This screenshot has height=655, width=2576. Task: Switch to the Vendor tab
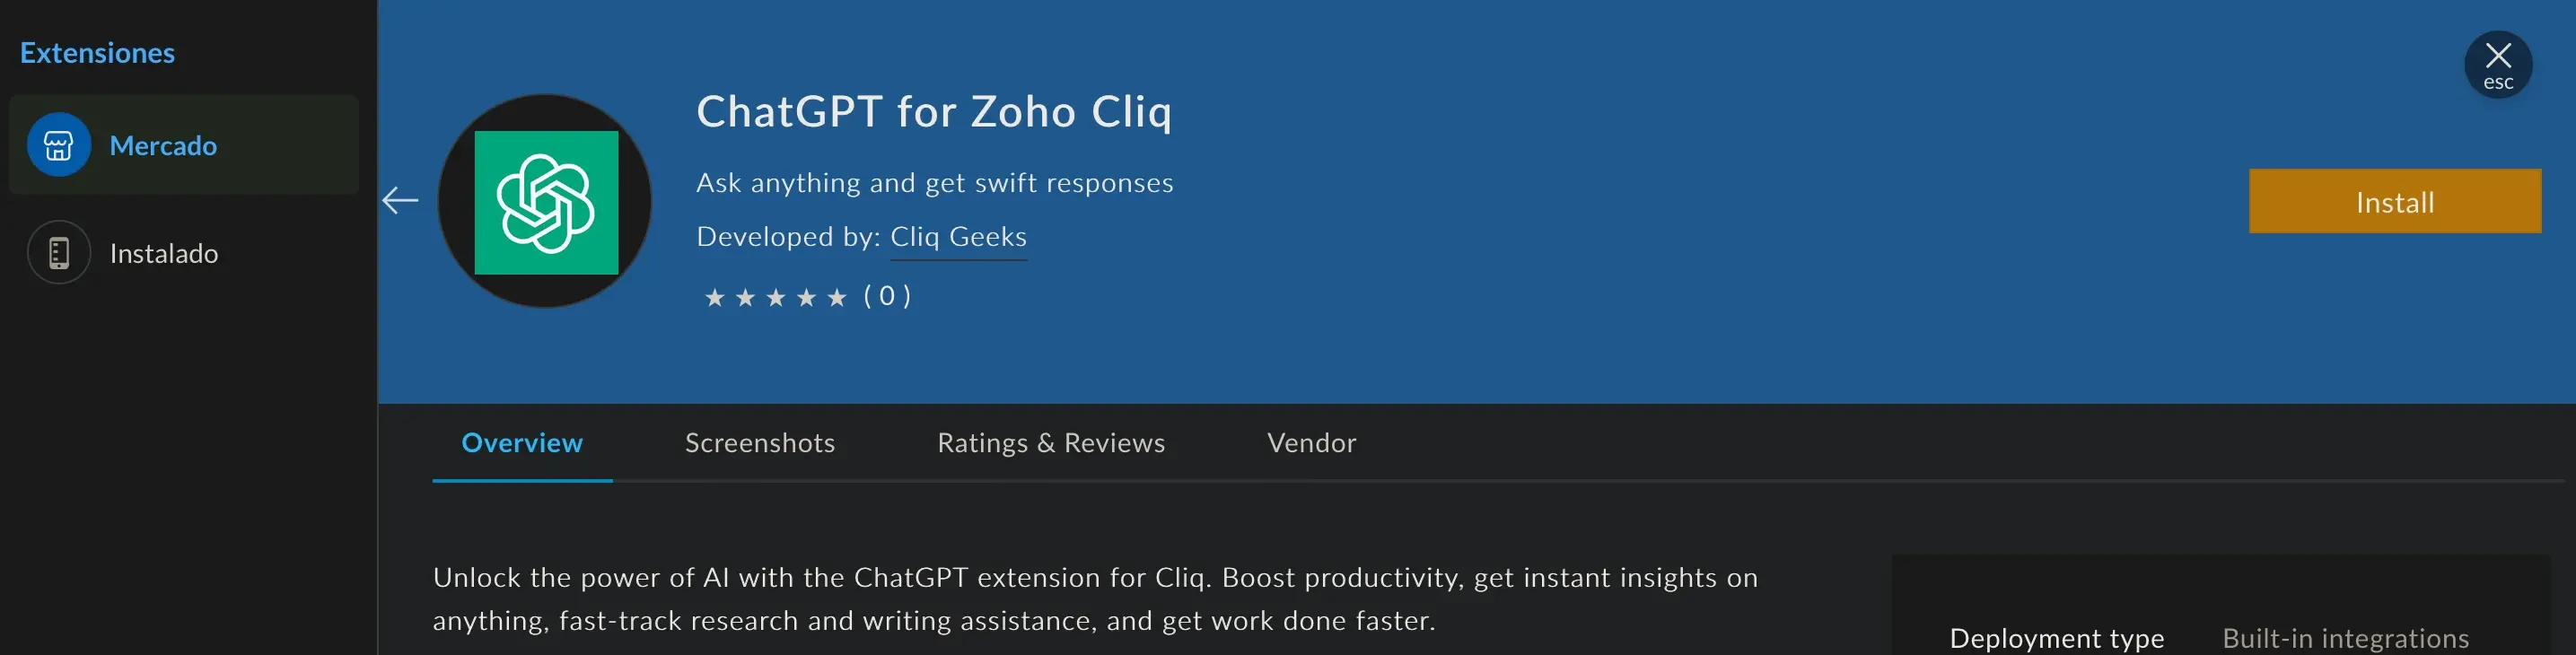(x=1311, y=443)
